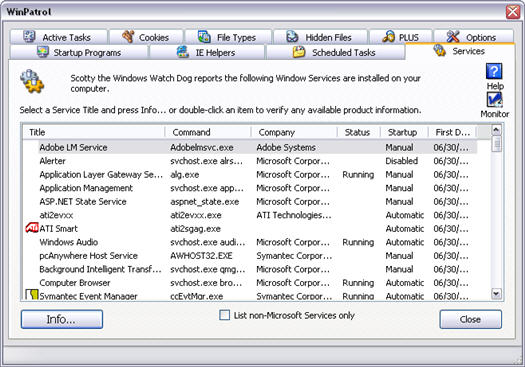Select the Windows Audio row
525x367 pixels.
[250, 242]
